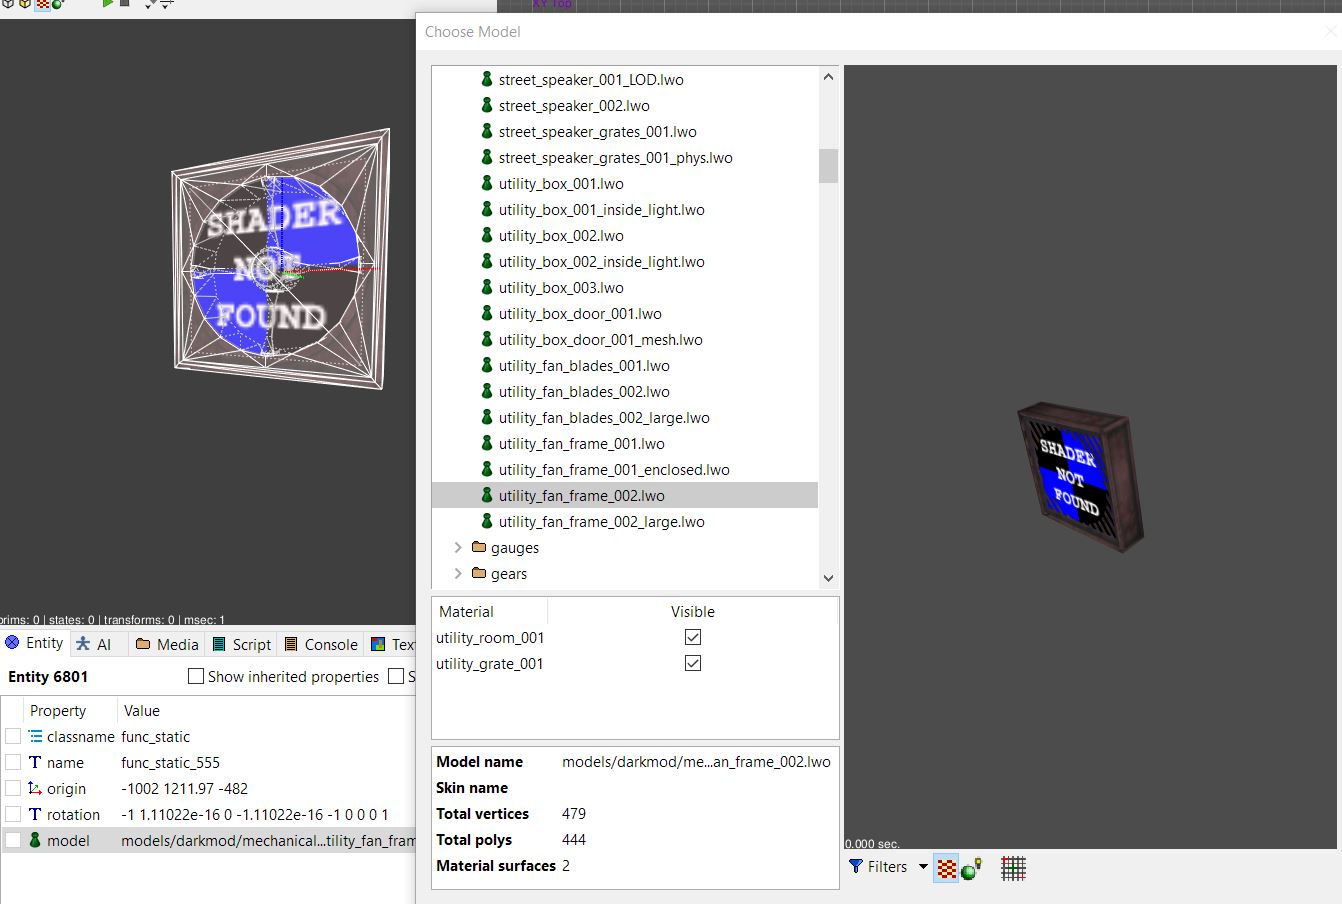Toggle visibility of utility_room_001 material

(693, 637)
